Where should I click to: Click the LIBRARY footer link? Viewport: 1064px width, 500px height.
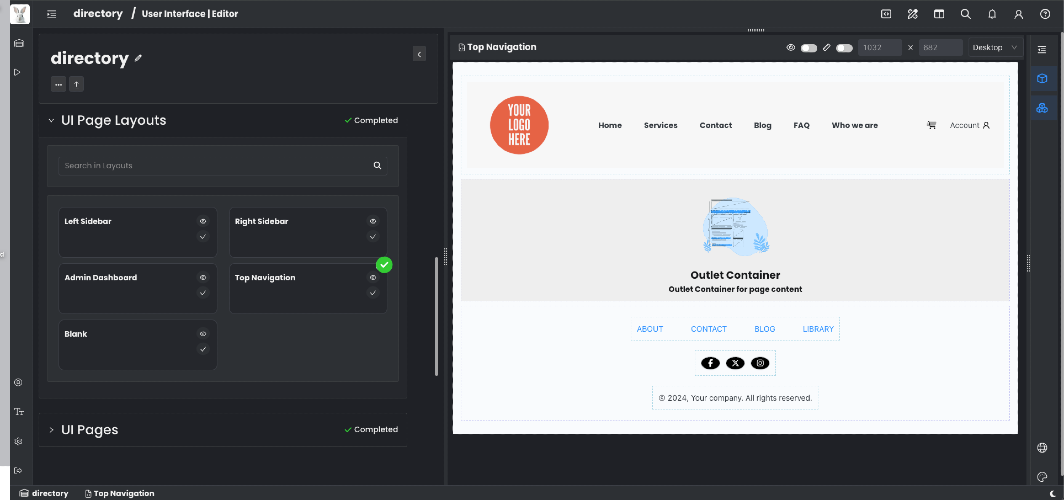click(x=818, y=329)
